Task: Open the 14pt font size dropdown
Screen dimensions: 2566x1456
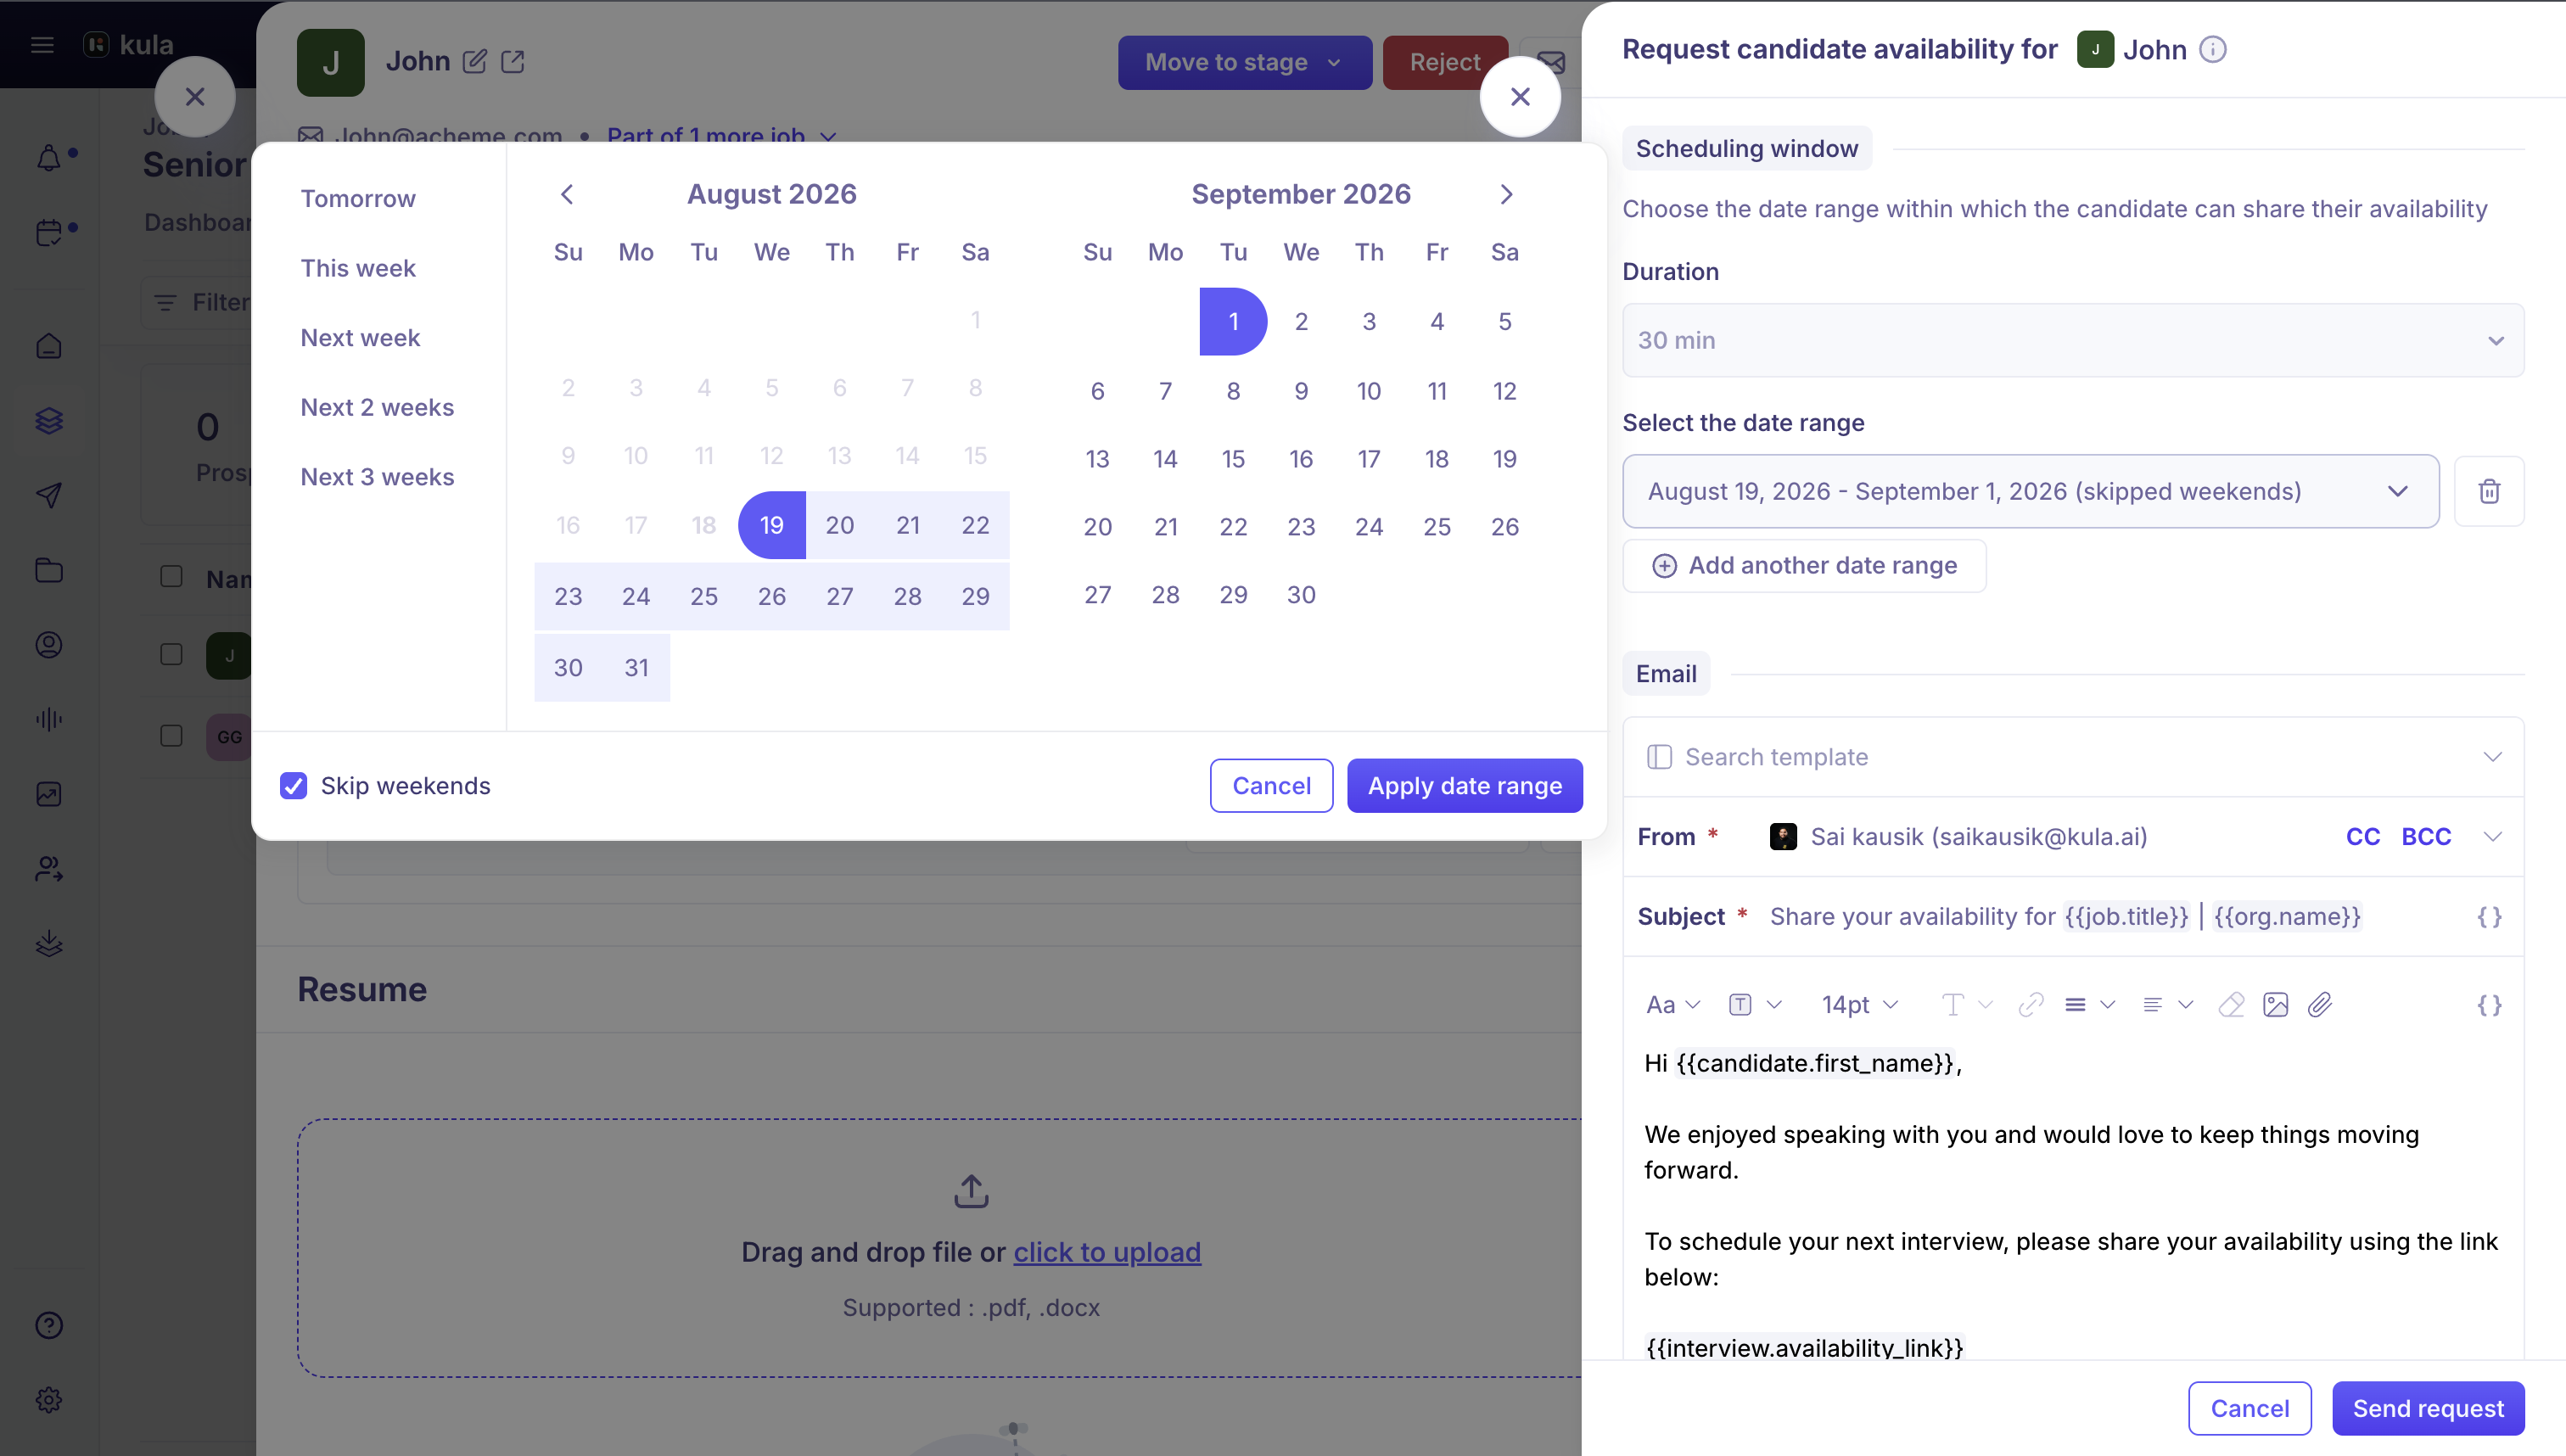Action: (1859, 1004)
